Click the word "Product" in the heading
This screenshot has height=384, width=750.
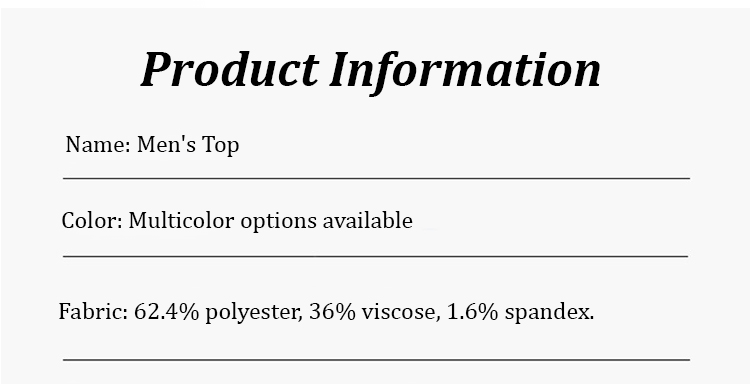230,69
